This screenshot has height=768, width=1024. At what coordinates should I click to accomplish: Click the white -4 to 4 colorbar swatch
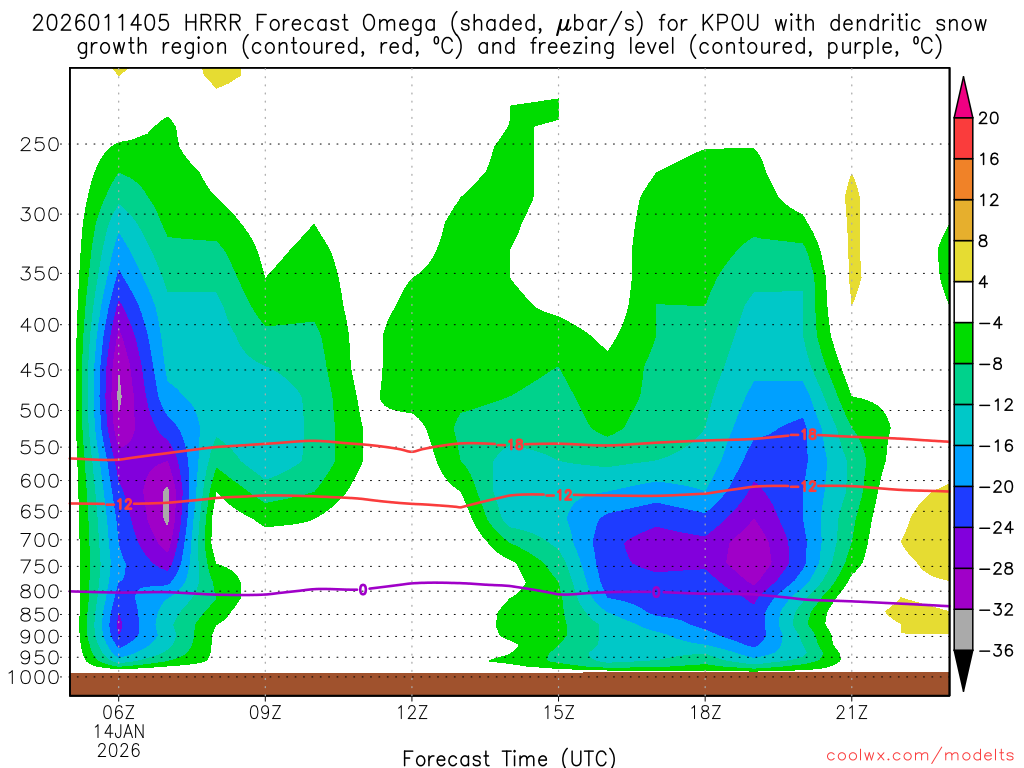pos(963,302)
